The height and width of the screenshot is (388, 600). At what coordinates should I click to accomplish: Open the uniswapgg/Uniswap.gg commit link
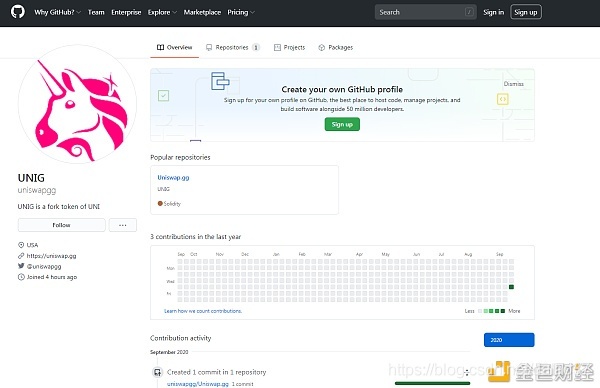(198, 384)
